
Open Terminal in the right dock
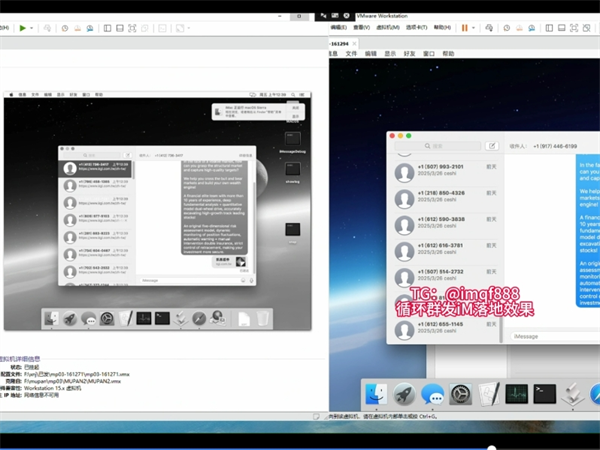[545, 394]
